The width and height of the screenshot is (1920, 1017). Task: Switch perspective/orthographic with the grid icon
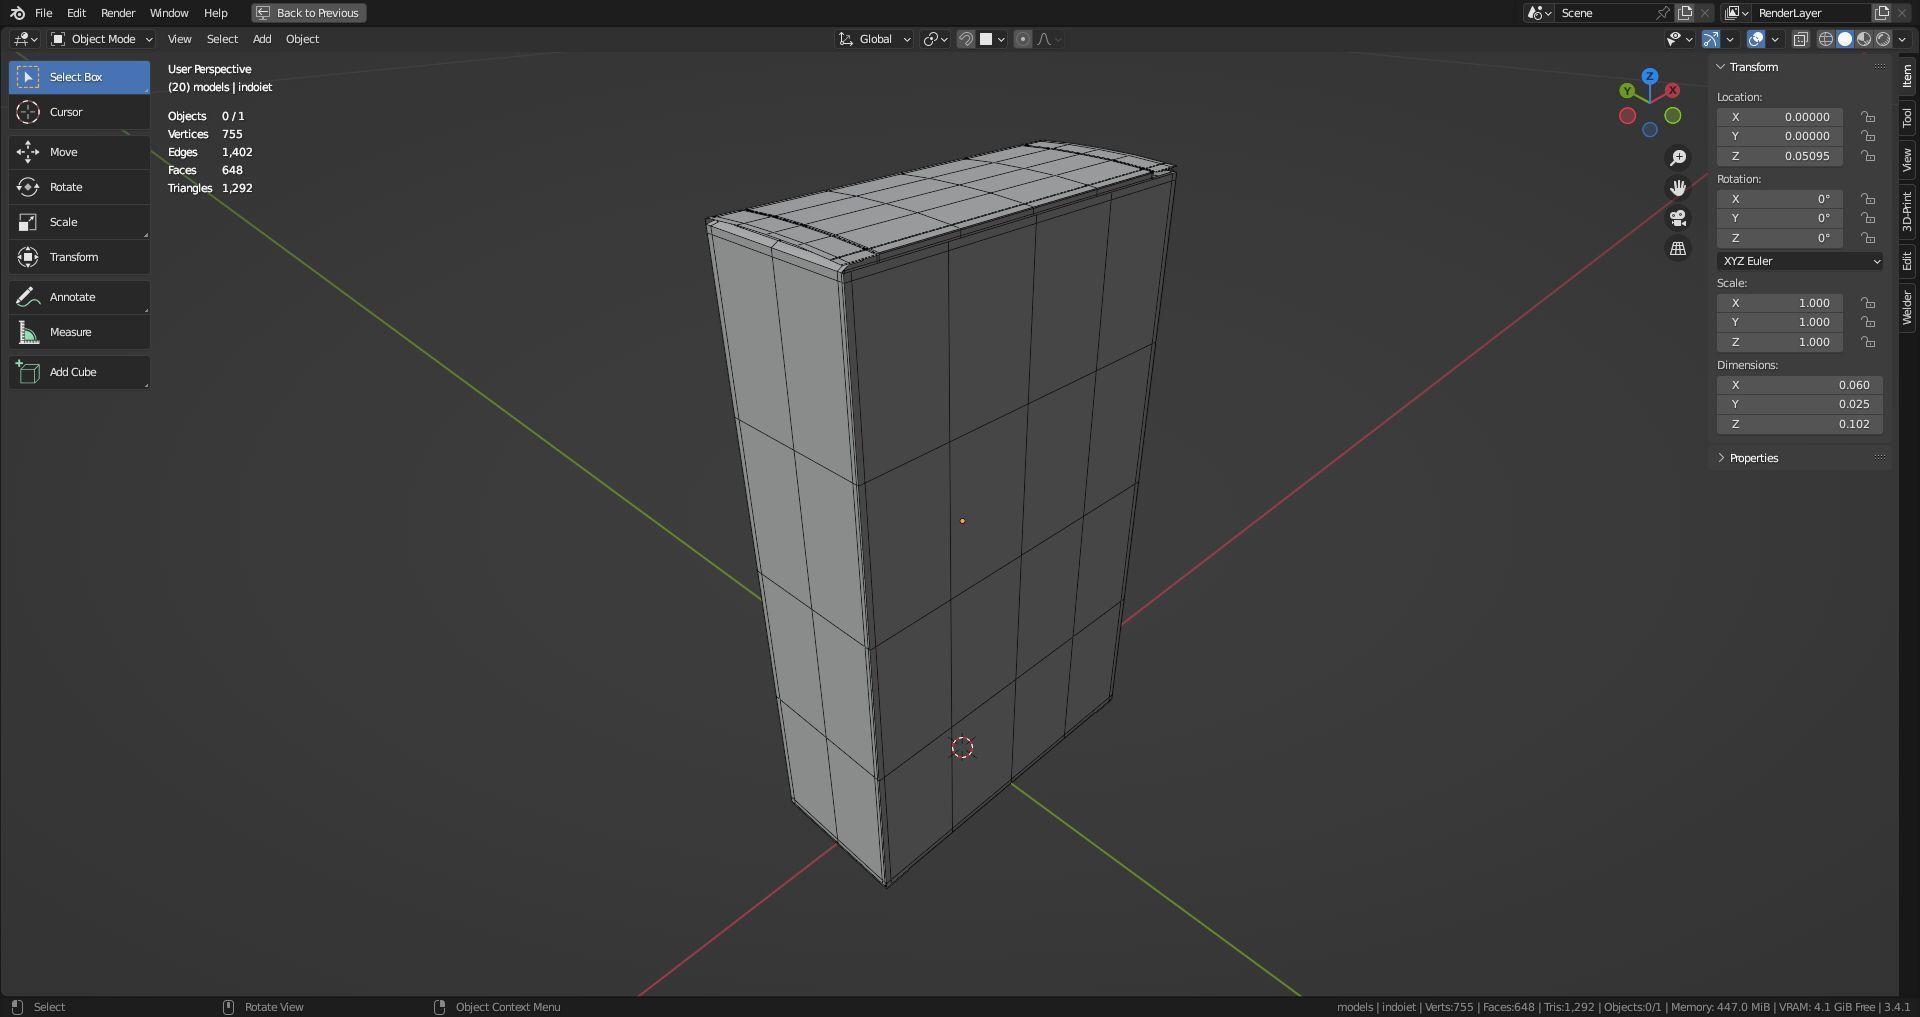click(x=1678, y=248)
